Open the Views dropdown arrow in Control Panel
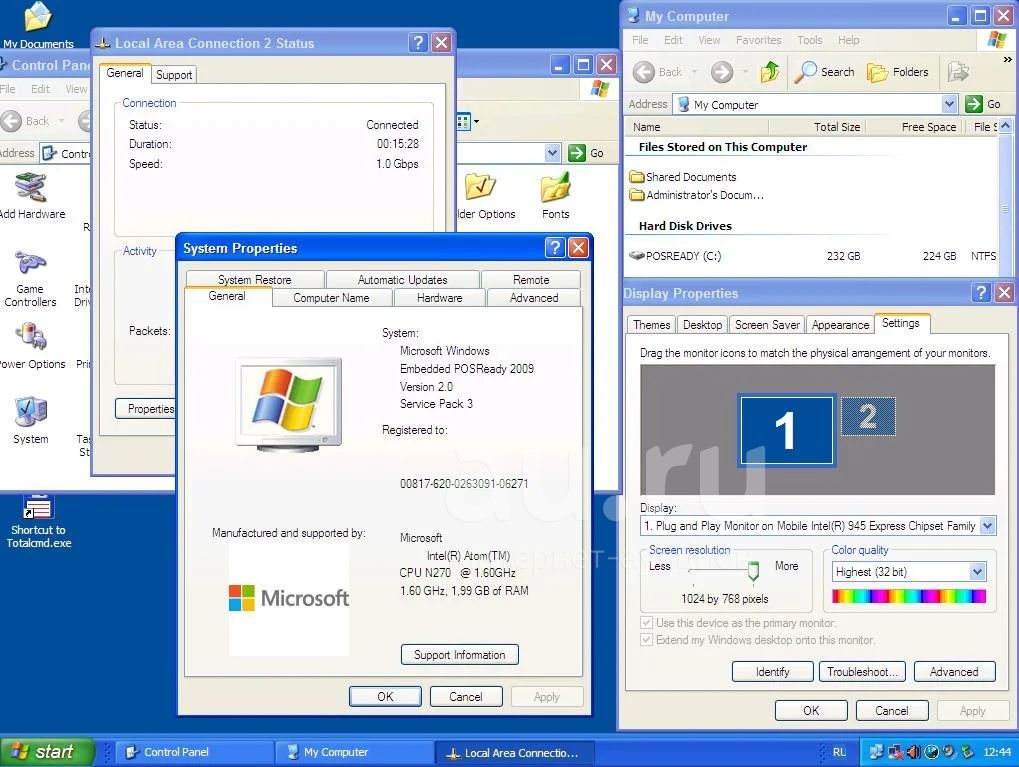The height and width of the screenshot is (767, 1019). [x=476, y=122]
